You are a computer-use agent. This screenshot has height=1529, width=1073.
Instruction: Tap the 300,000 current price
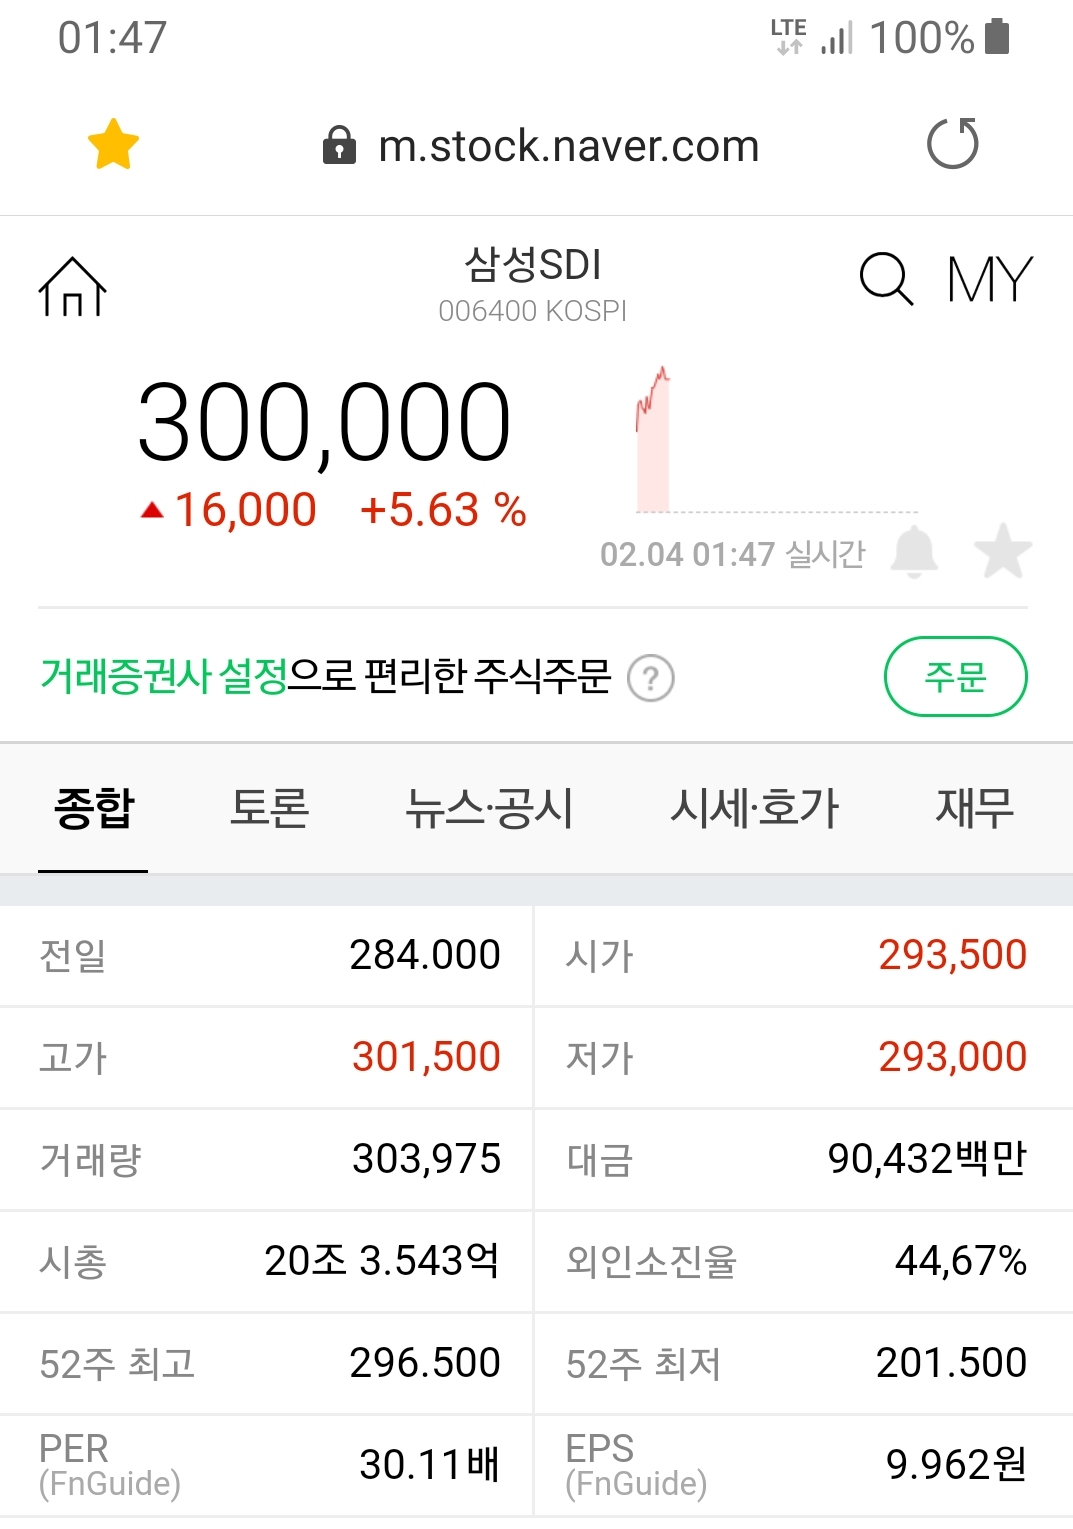pyautogui.click(x=324, y=423)
